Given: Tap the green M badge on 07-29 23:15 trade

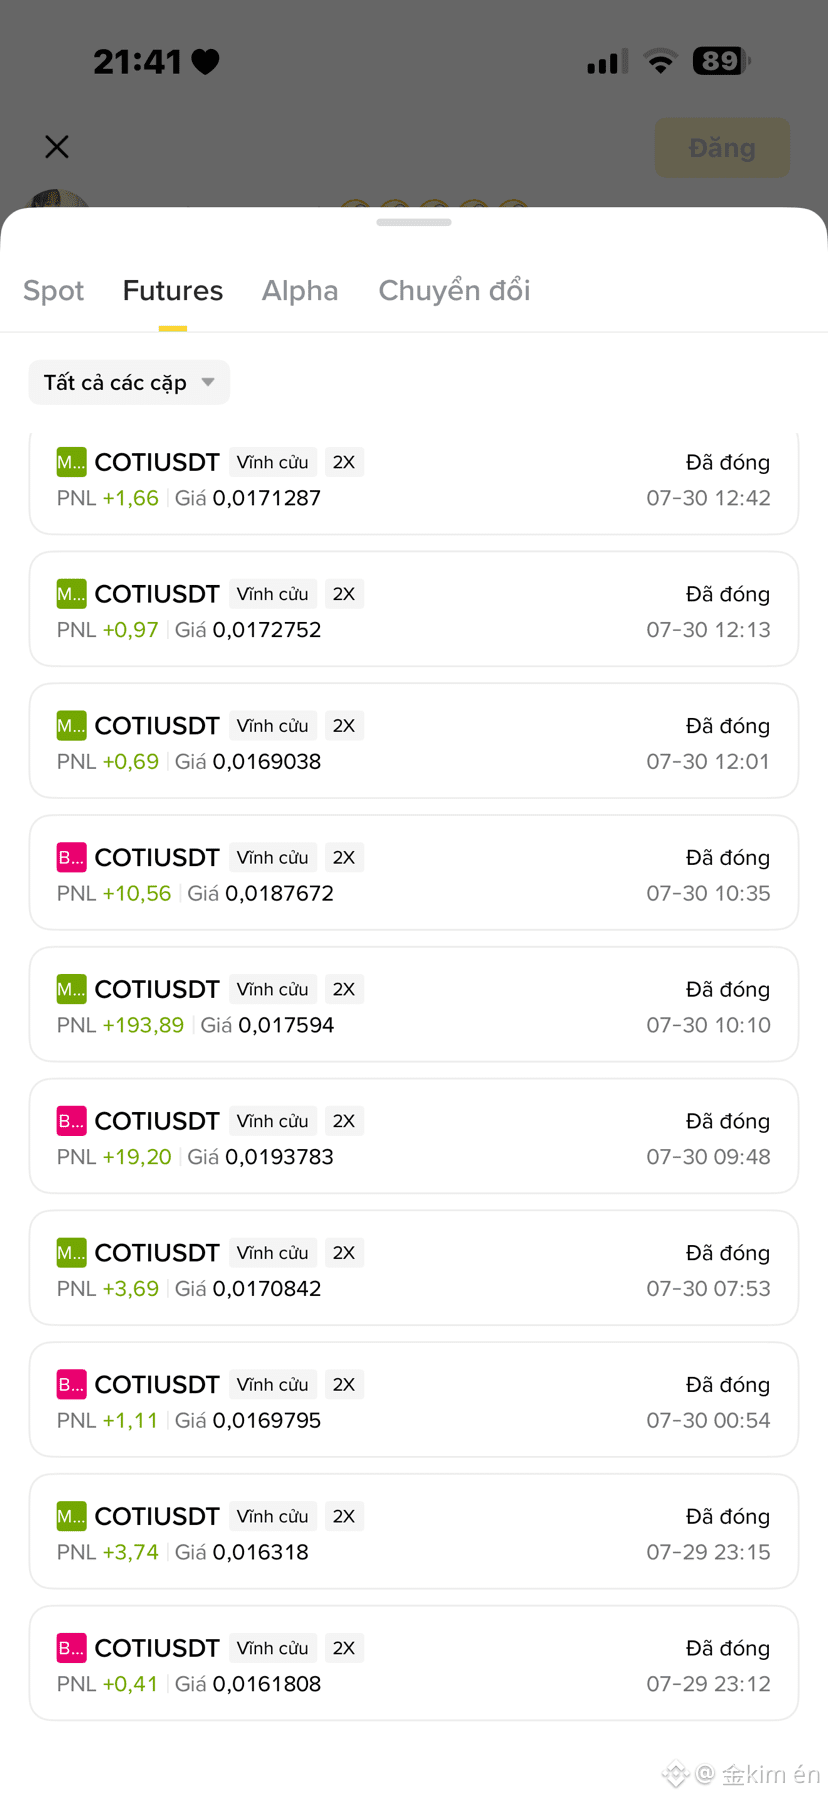Looking at the screenshot, I should pyautogui.click(x=71, y=1516).
